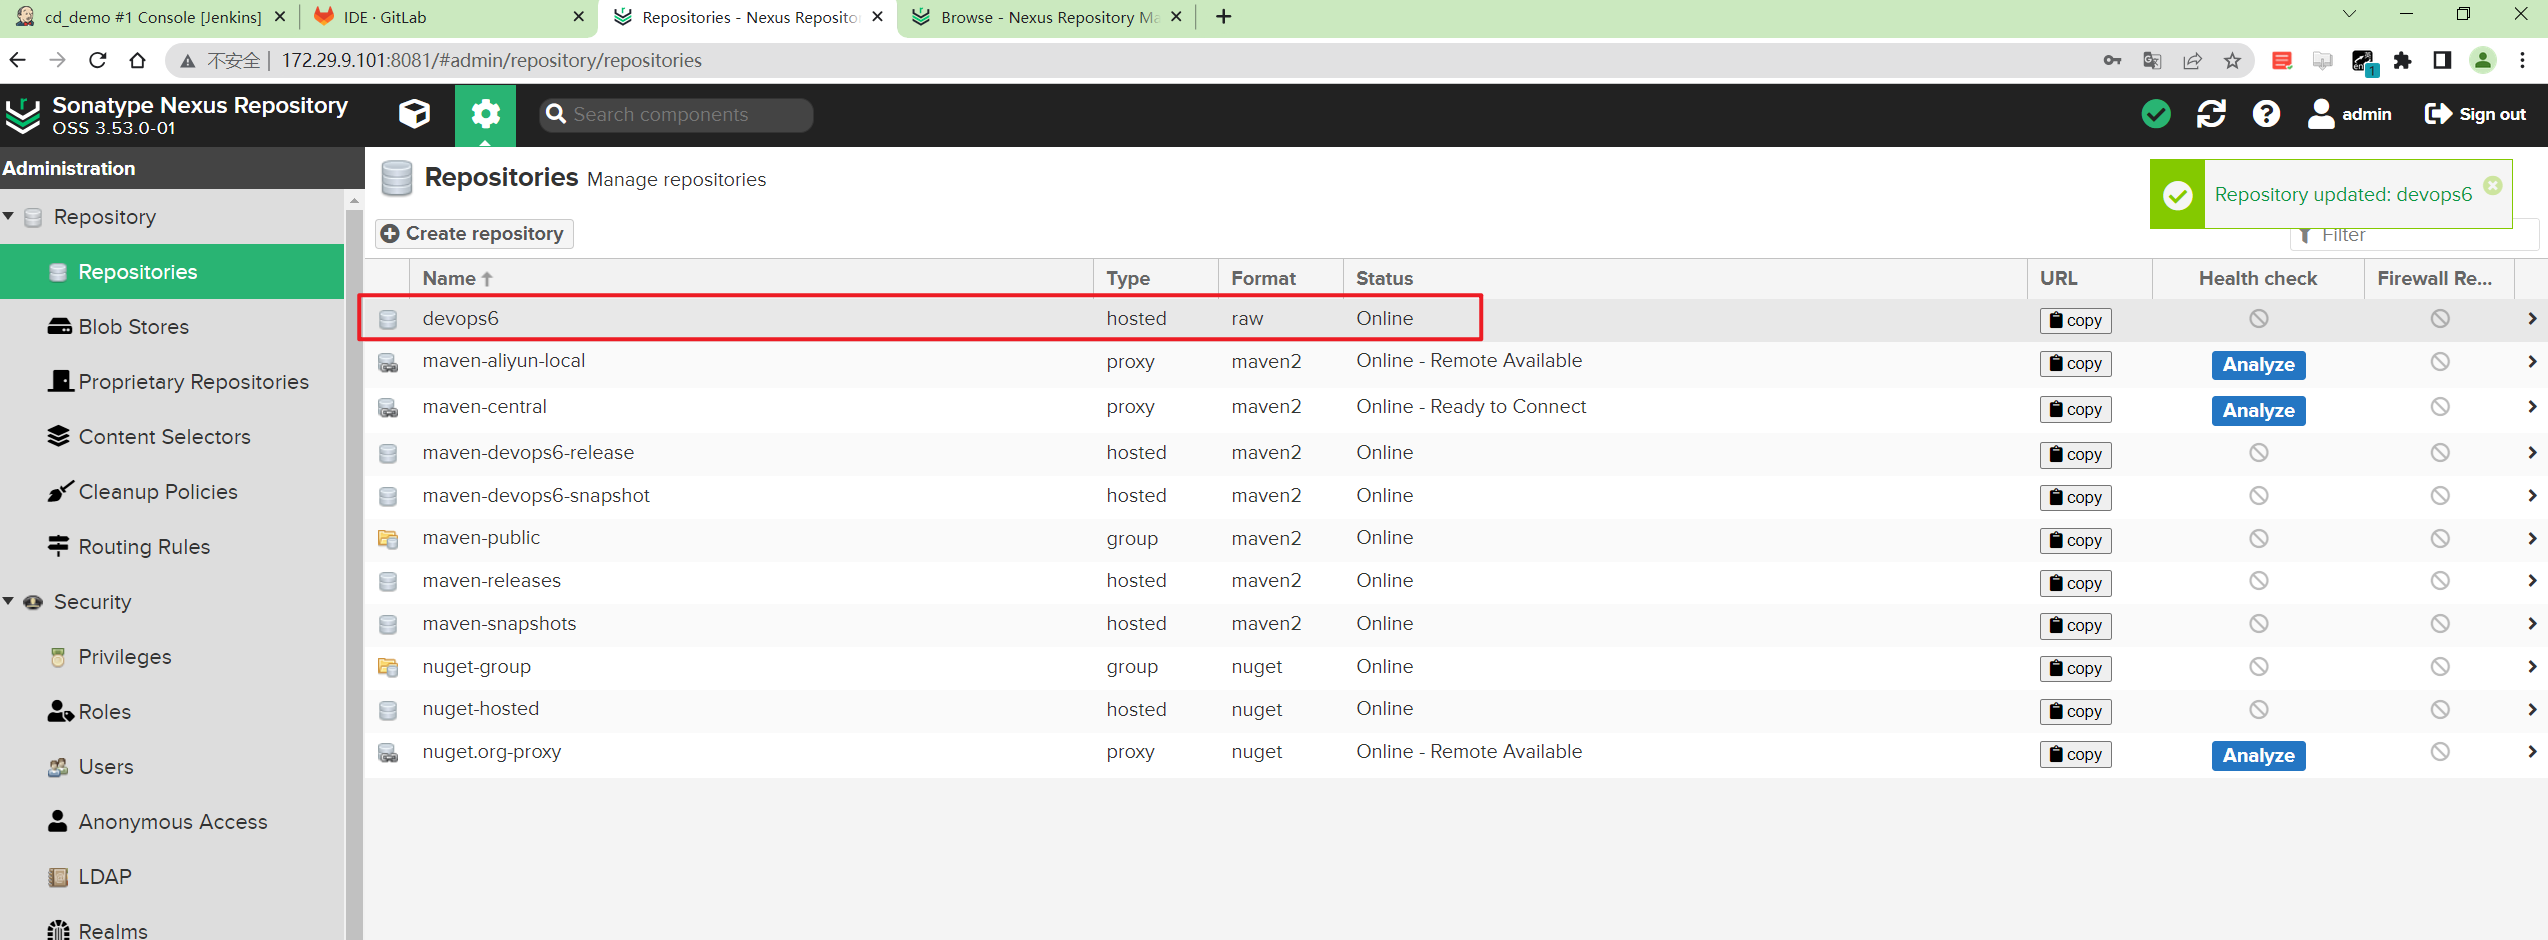Viewport: 2548px width, 940px height.
Task: Open Users under Security
Action: point(105,767)
